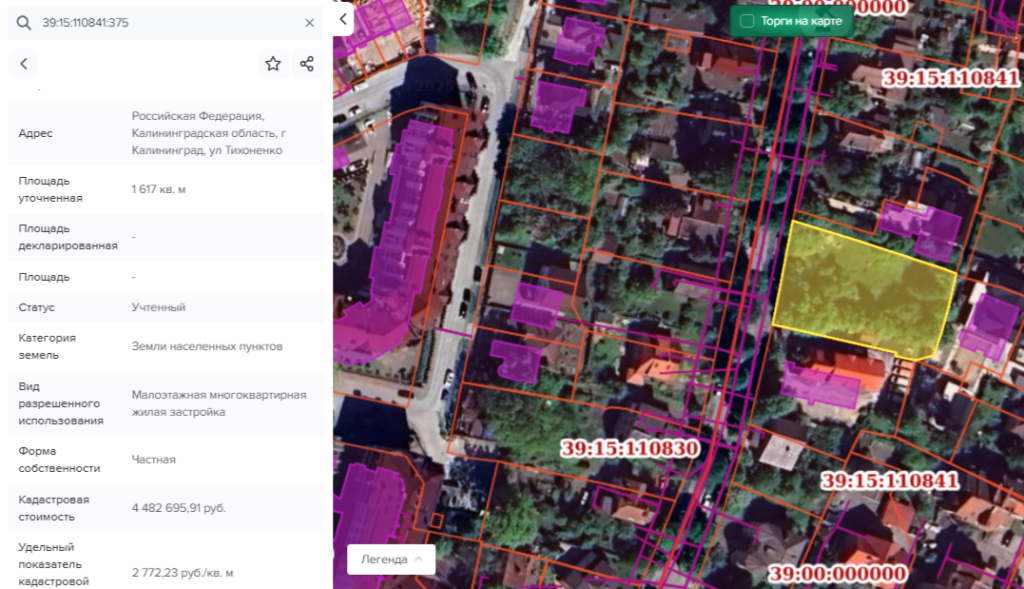Screen dimensions: 1024x589
Task: Click the address value ending "ул Тихоненко"
Action: (x=208, y=133)
